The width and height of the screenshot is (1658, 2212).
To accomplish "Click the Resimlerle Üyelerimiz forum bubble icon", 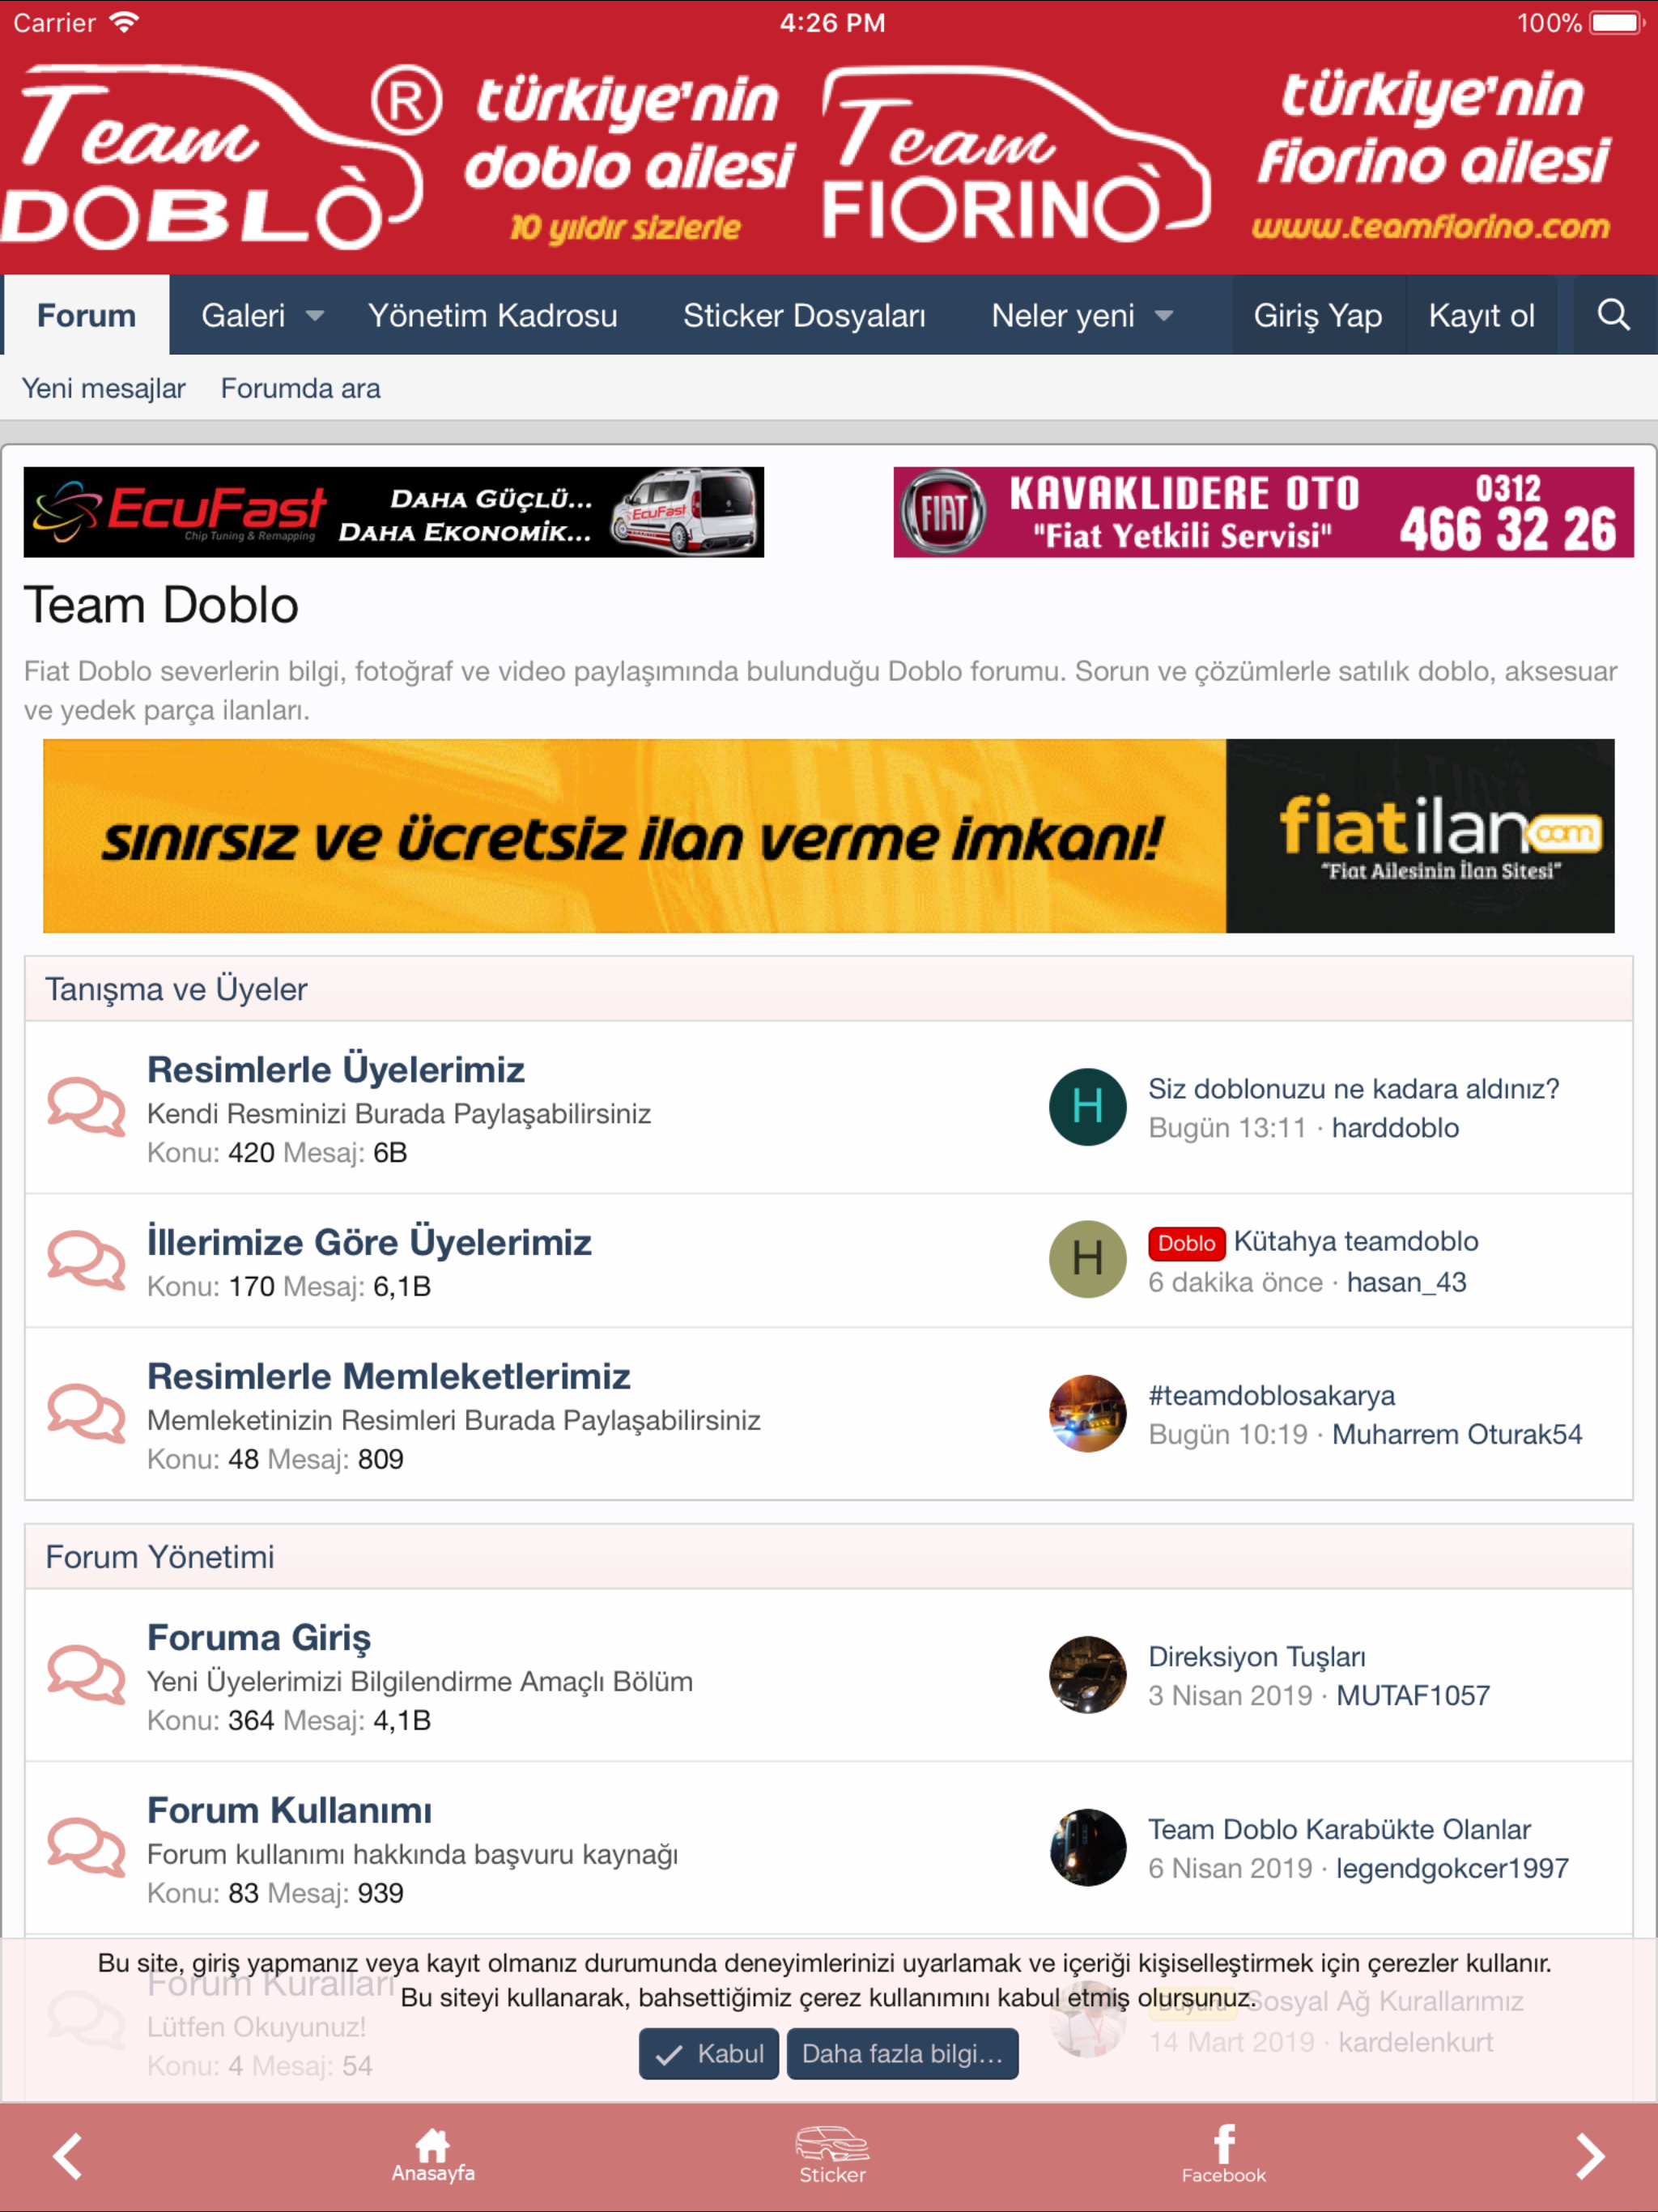I will point(86,1107).
